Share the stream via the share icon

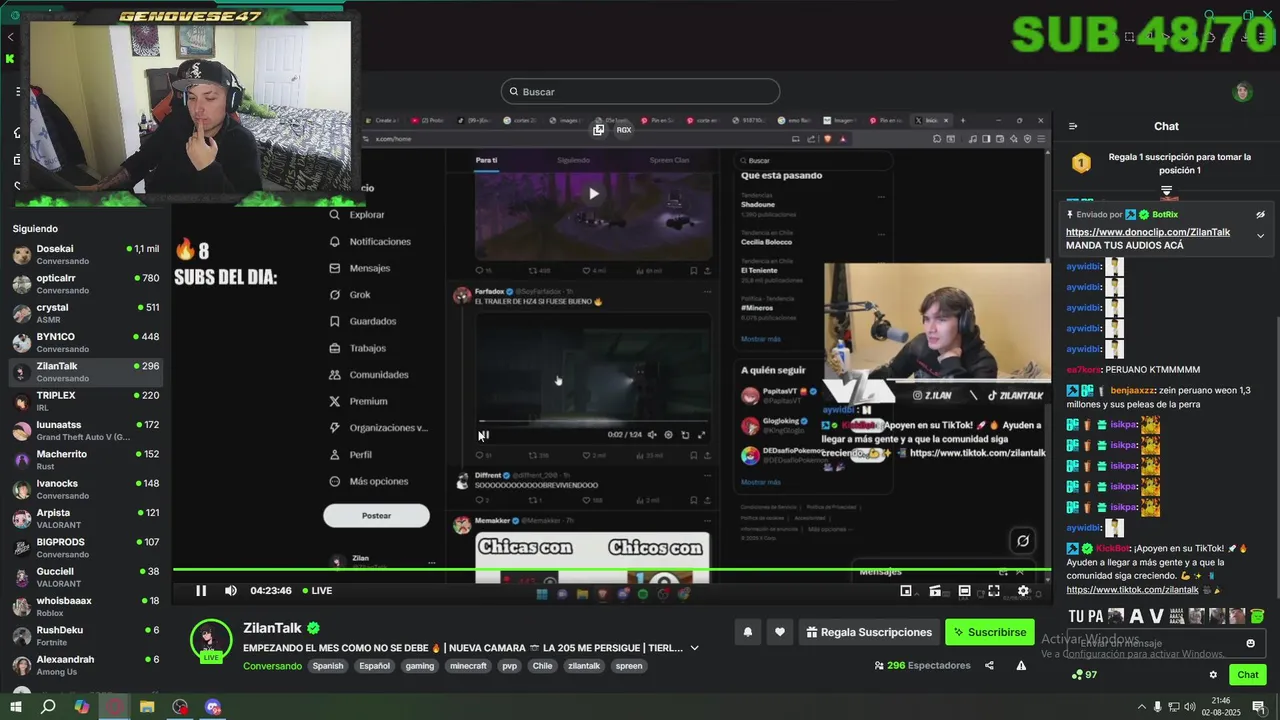click(989, 665)
